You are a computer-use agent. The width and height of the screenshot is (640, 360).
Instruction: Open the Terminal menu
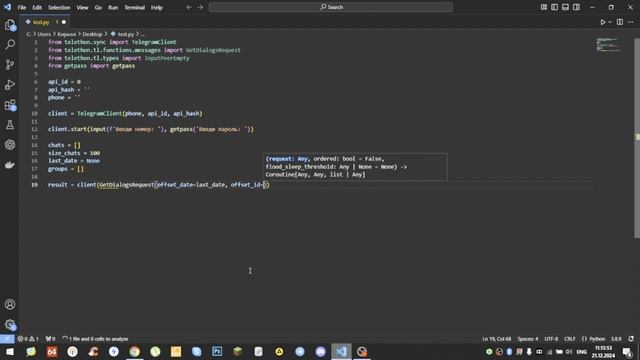pos(134,7)
